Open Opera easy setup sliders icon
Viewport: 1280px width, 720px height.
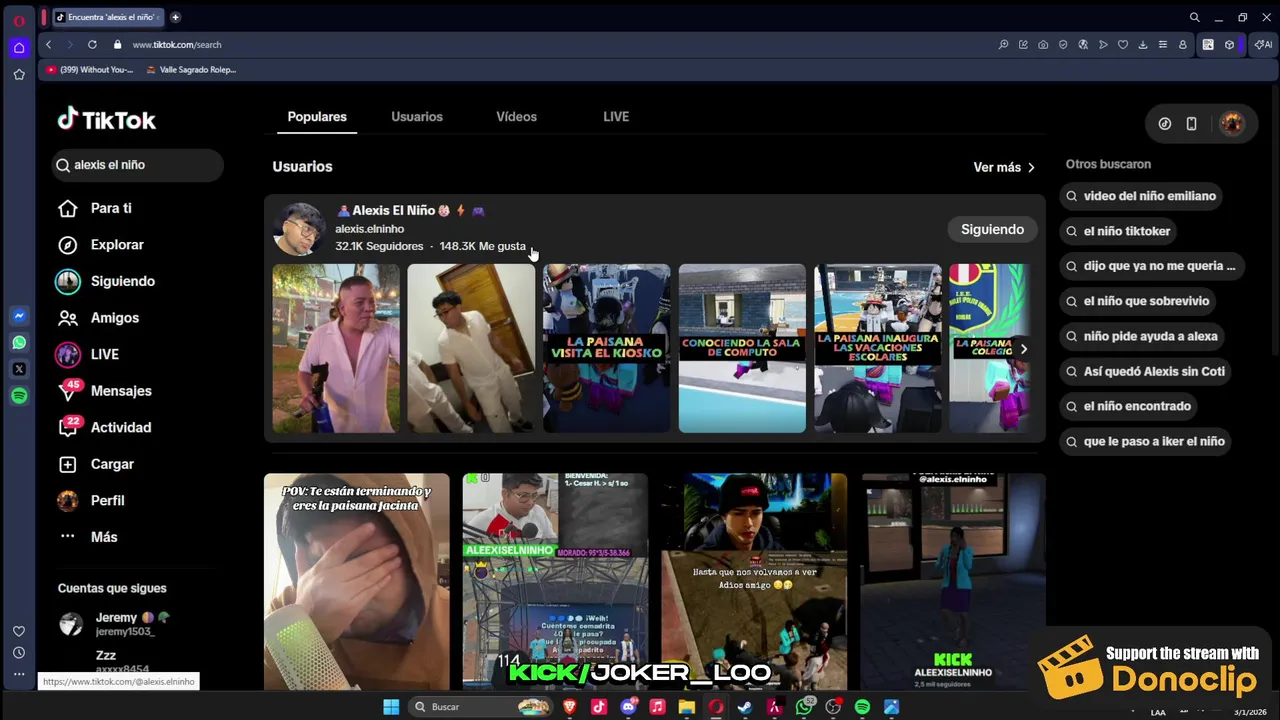pos(1162,44)
